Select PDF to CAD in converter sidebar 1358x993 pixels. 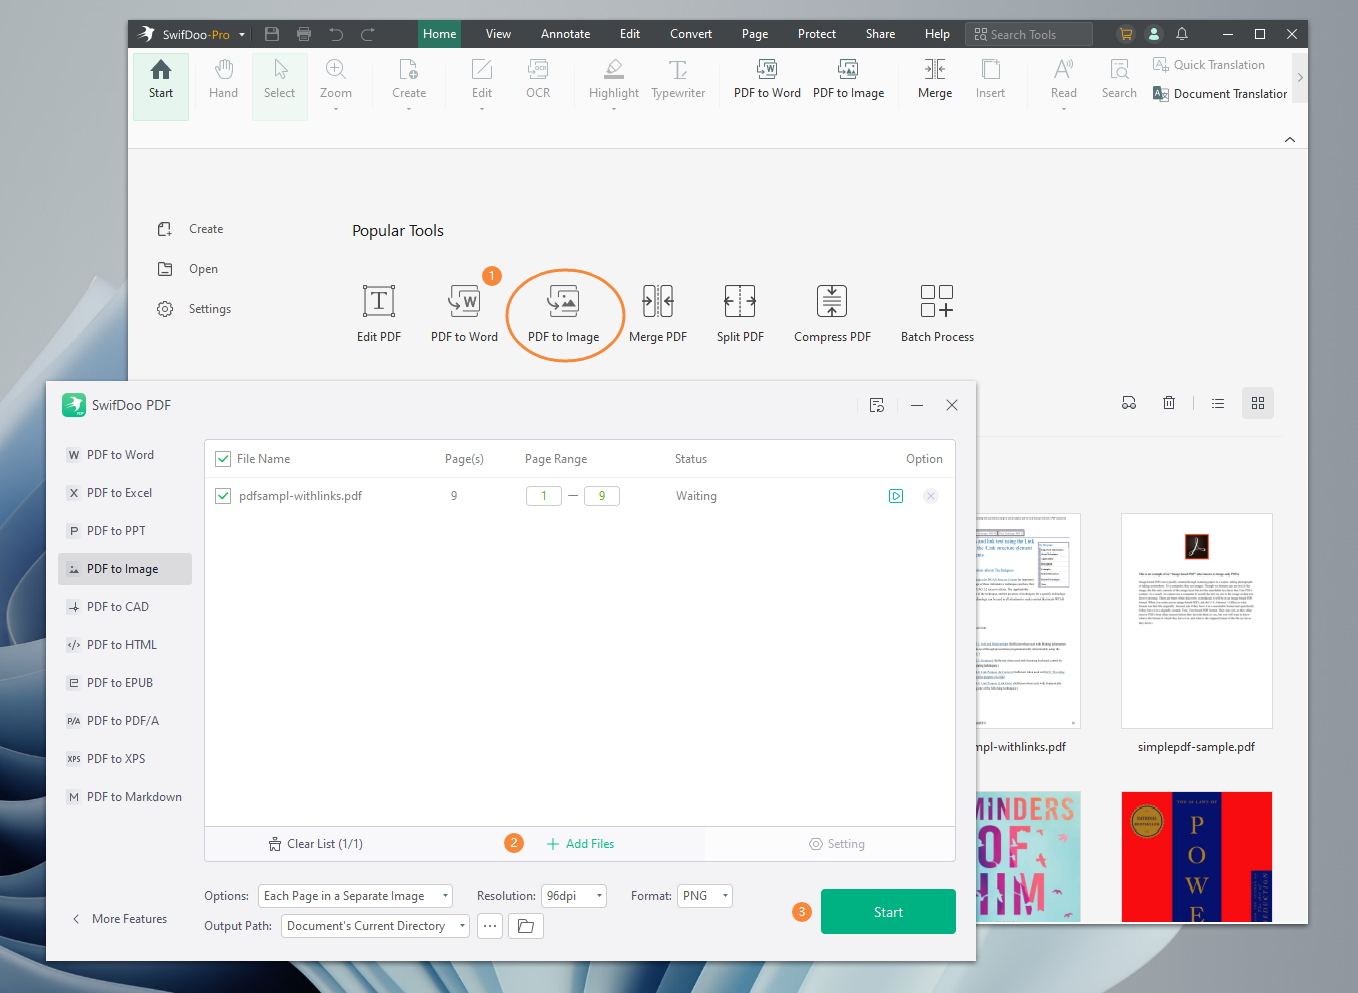(125, 607)
